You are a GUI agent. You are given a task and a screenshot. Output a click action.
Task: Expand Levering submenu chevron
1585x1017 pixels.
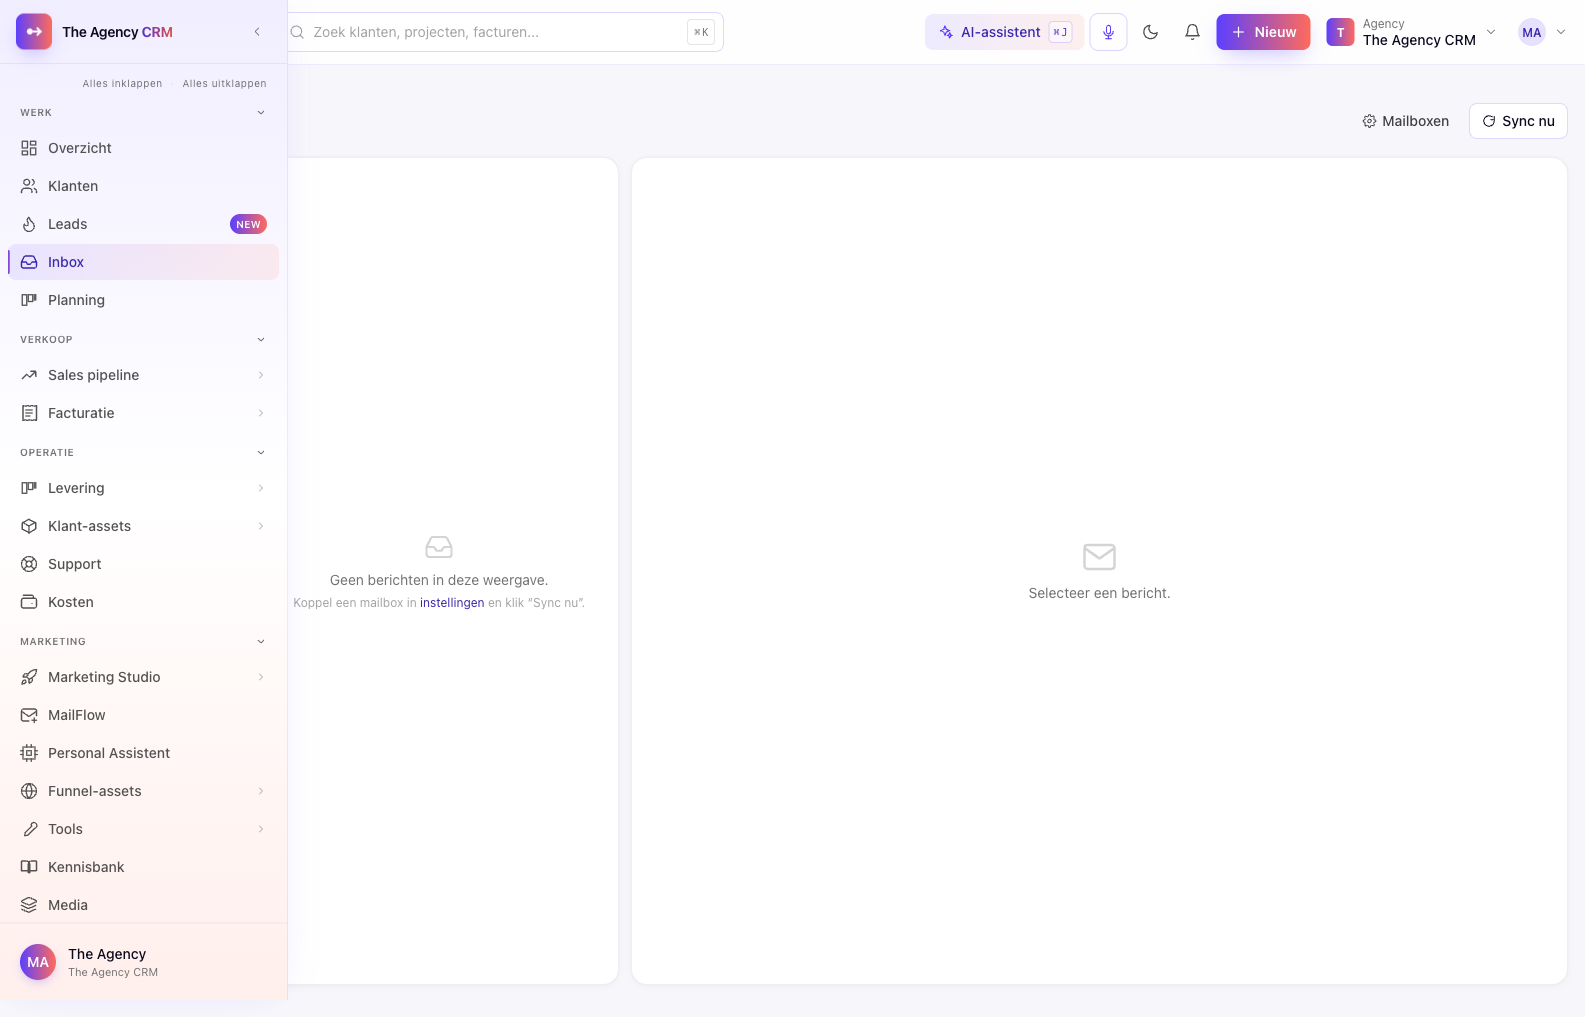click(261, 488)
